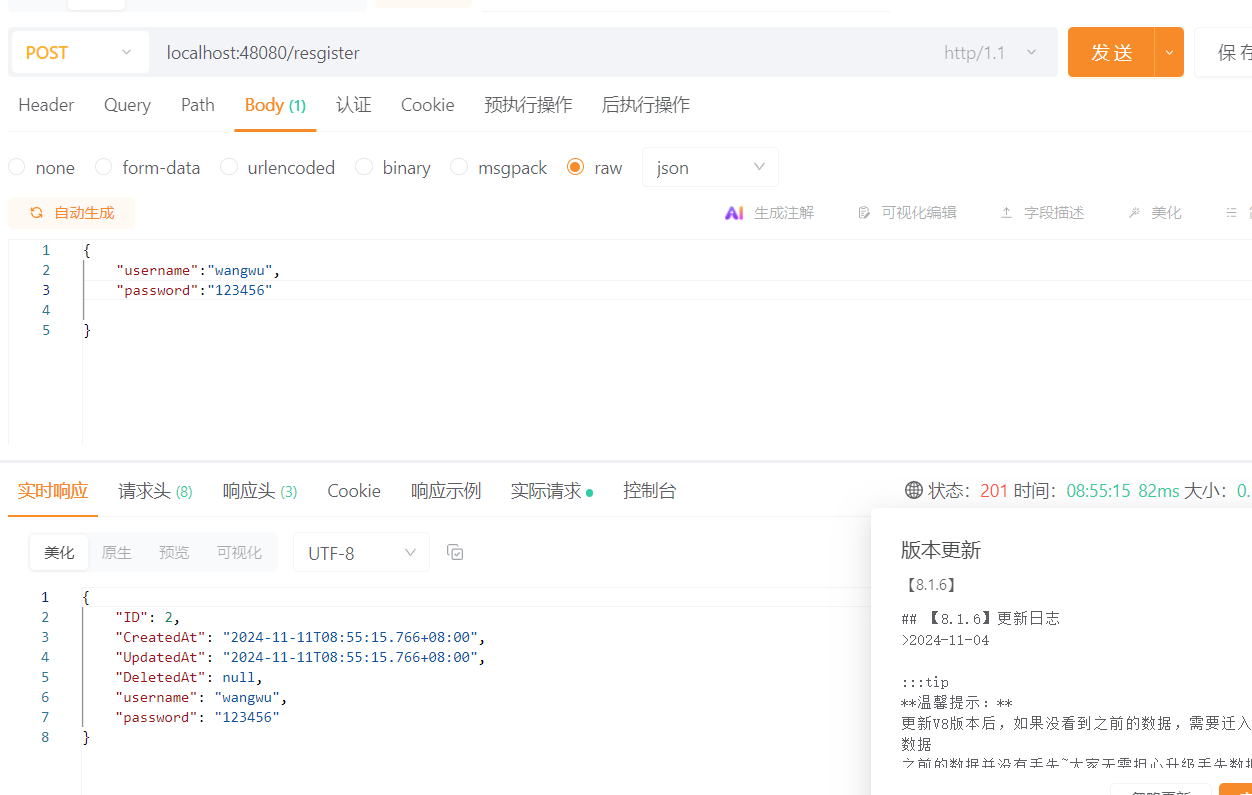Open the UTF-8 encoding dropdown

(361, 553)
